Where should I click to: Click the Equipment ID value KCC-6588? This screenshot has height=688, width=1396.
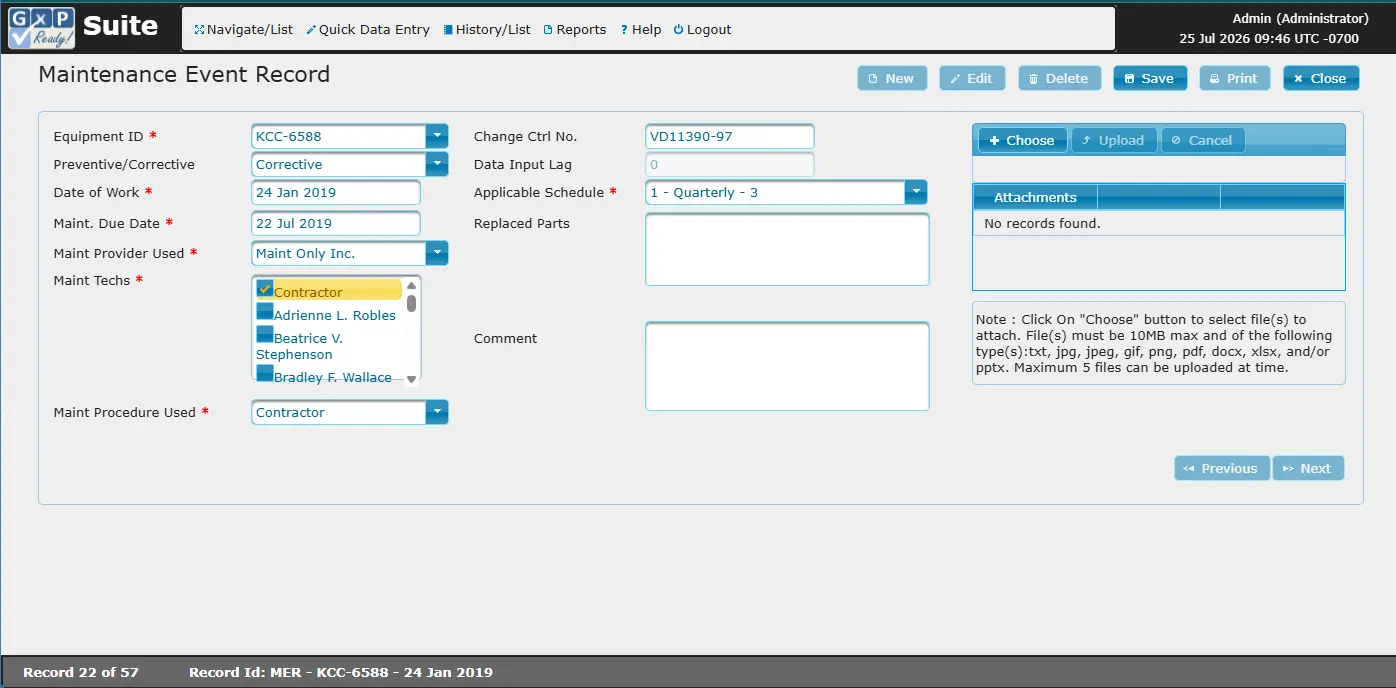tap(289, 137)
